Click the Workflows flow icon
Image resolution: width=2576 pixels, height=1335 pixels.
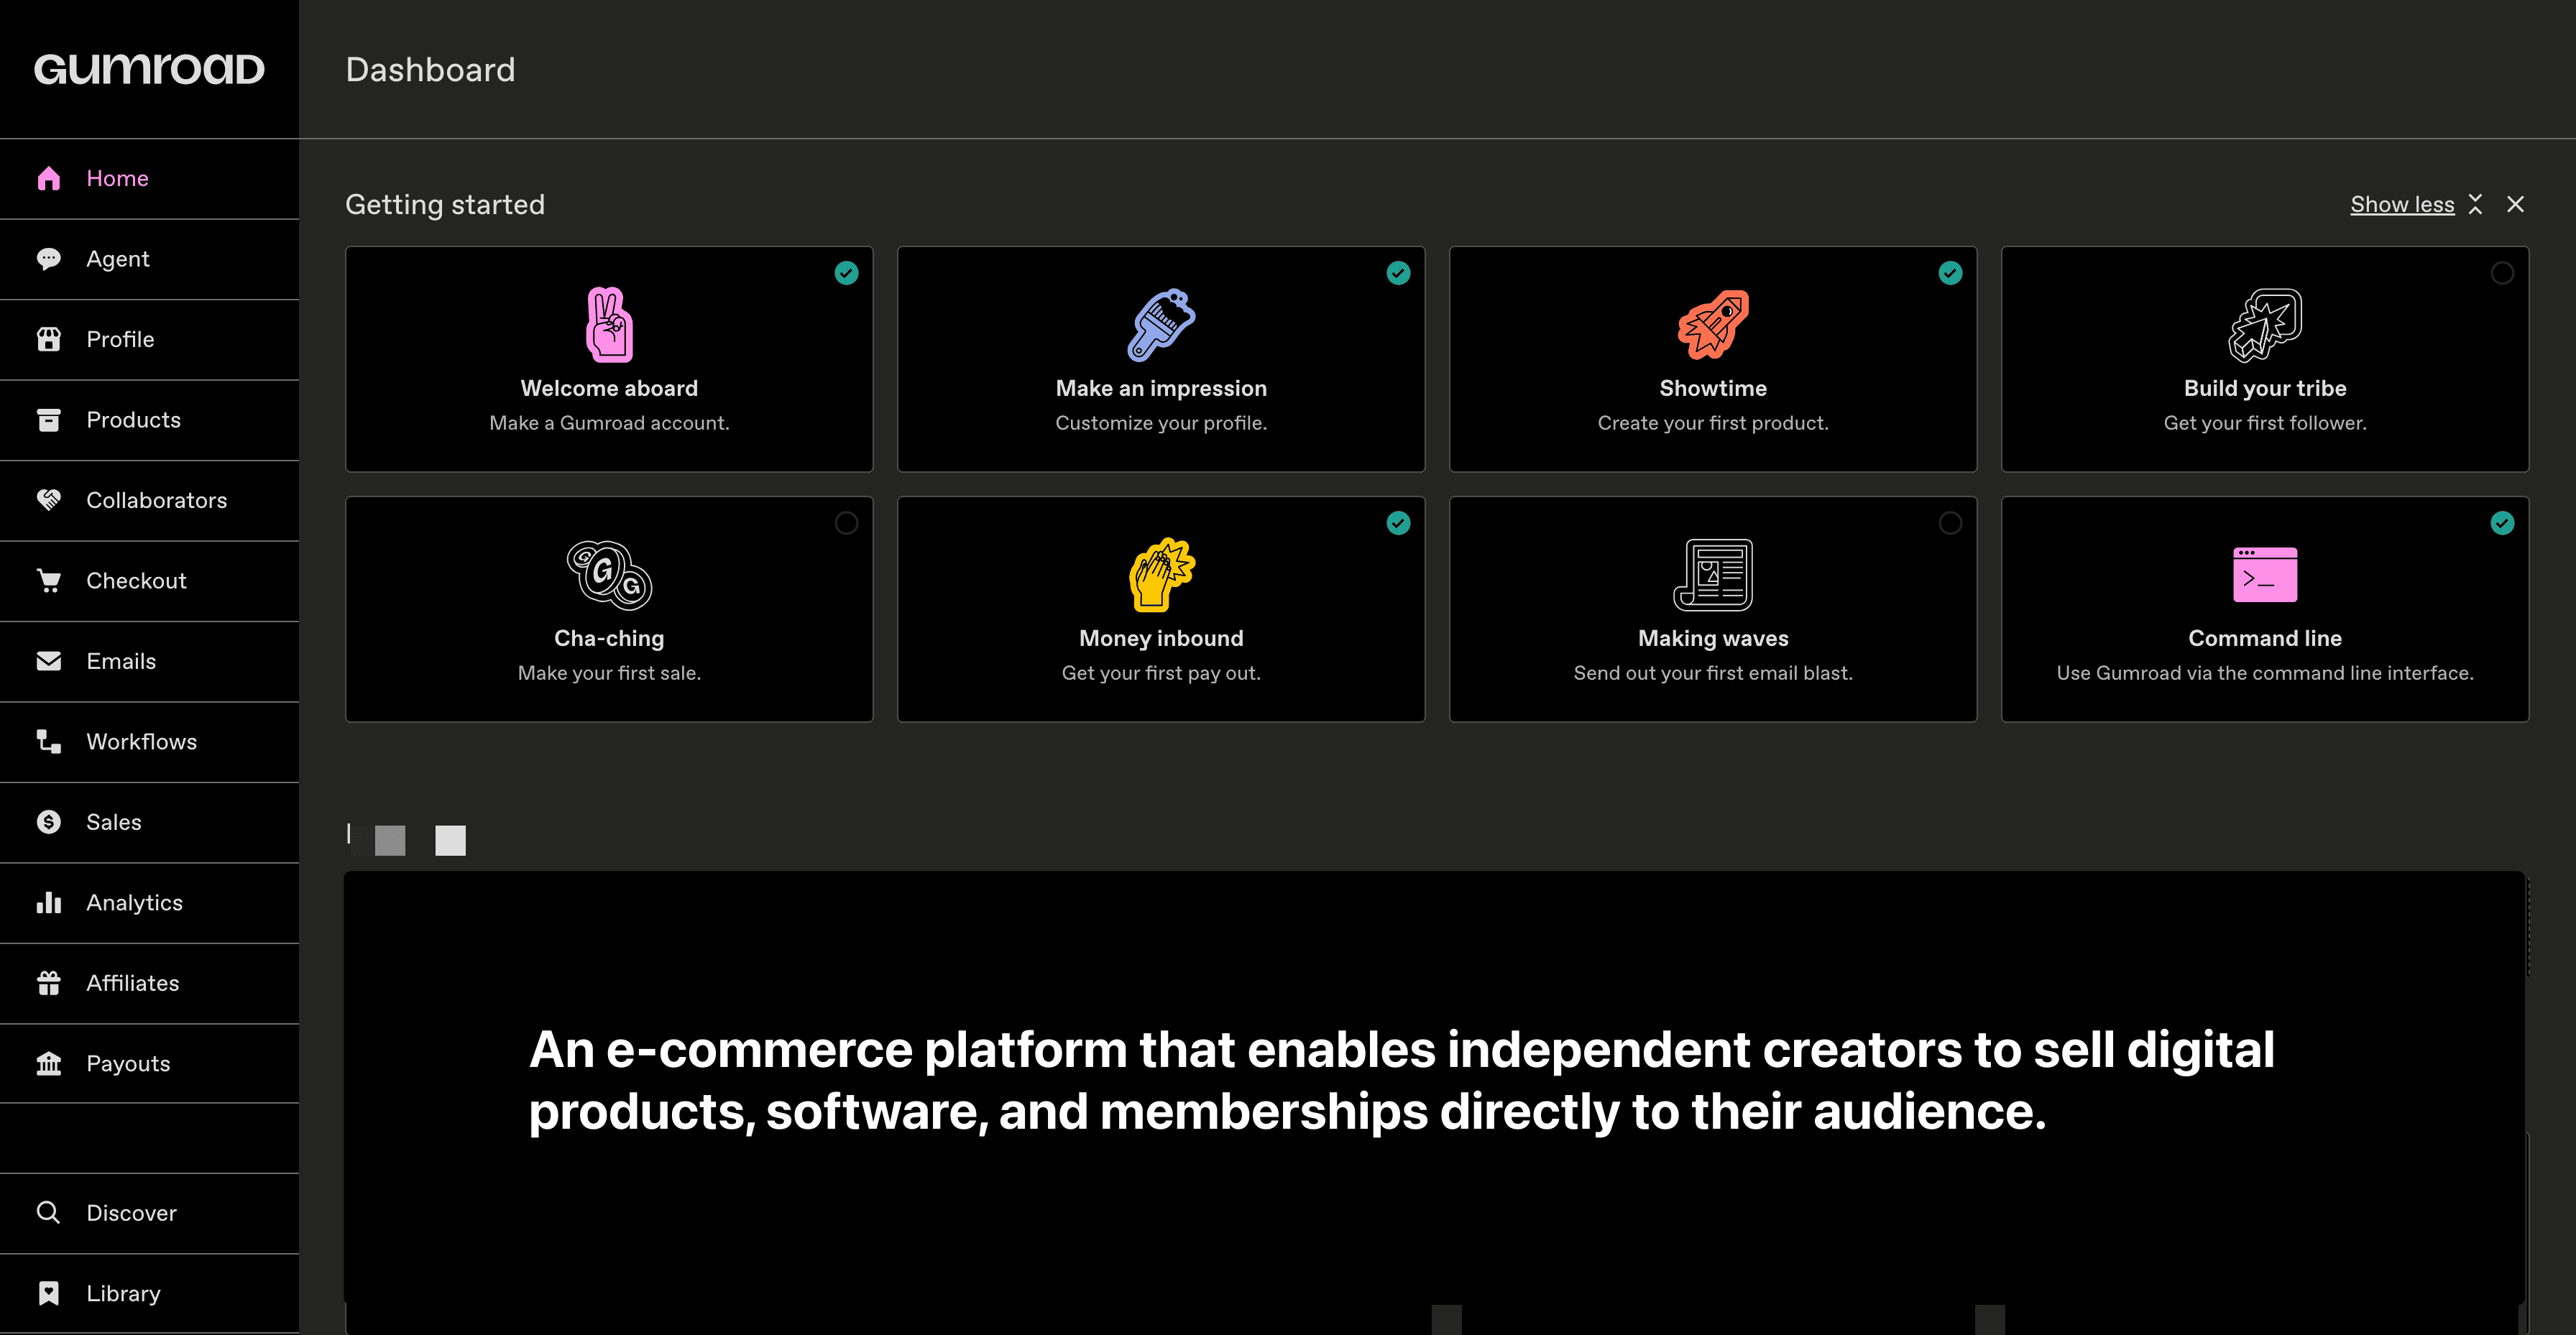[x=48, y=742]
